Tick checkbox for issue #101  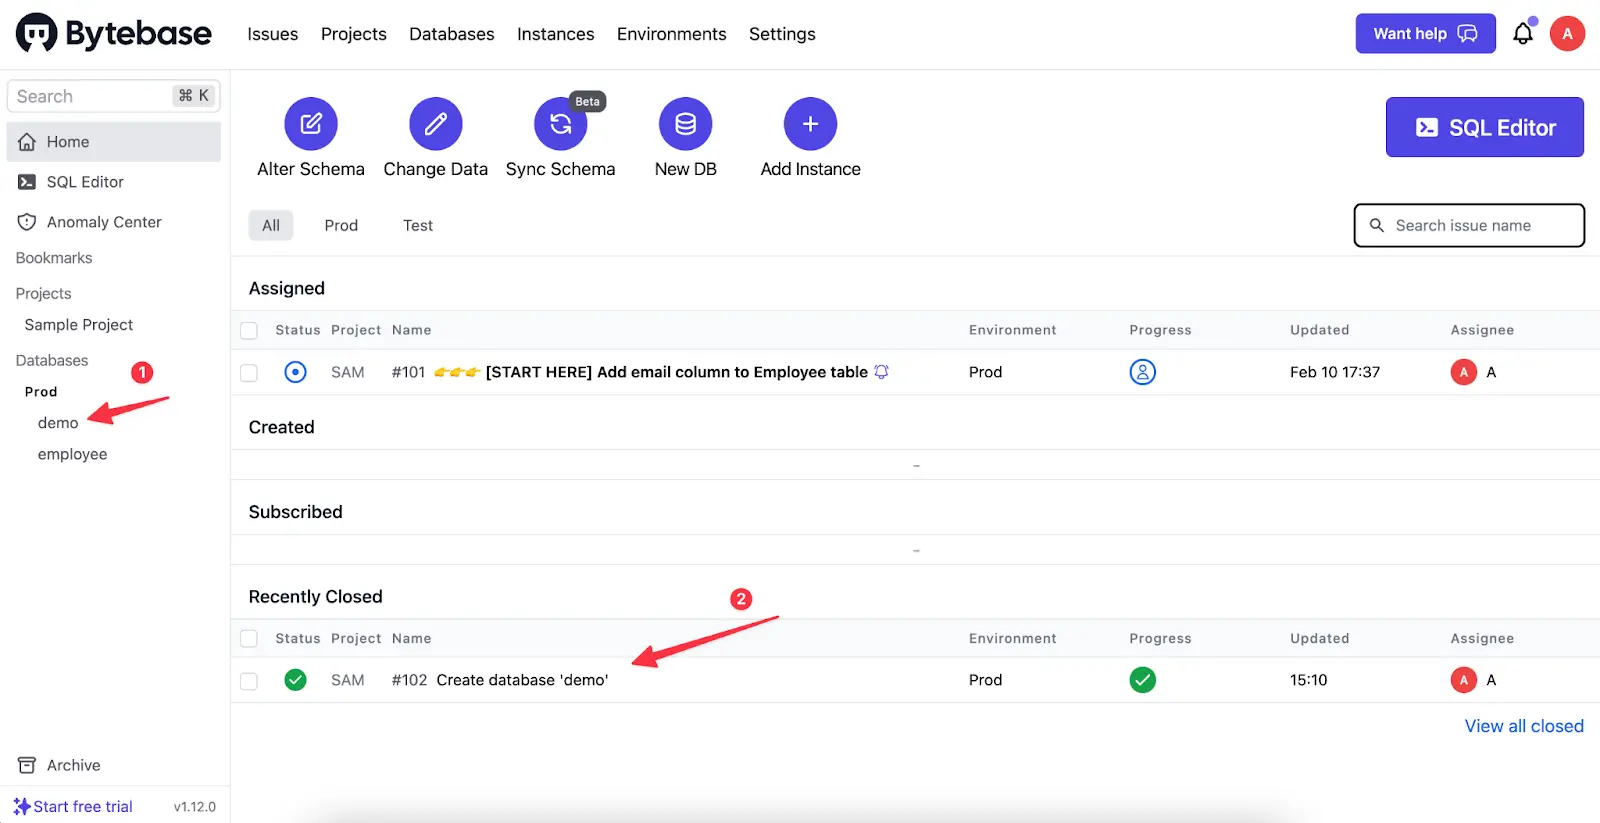click(249, 373)
